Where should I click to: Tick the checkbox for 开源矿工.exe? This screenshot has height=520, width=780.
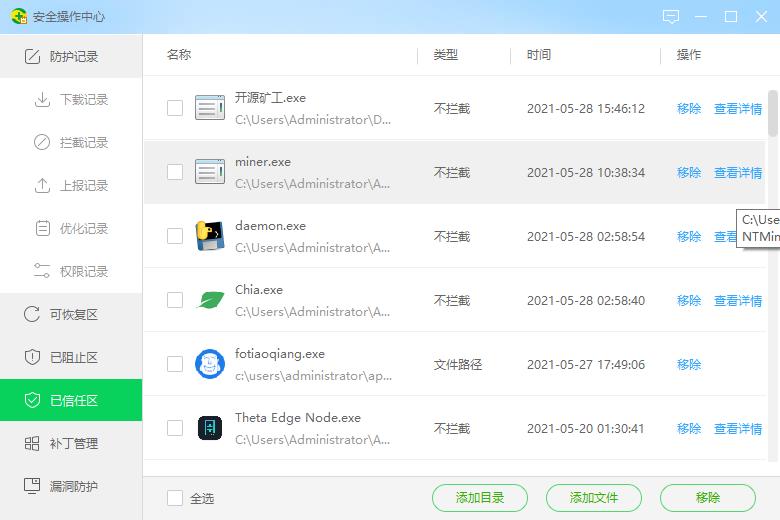pyautogui.click(x=175, y=108)
